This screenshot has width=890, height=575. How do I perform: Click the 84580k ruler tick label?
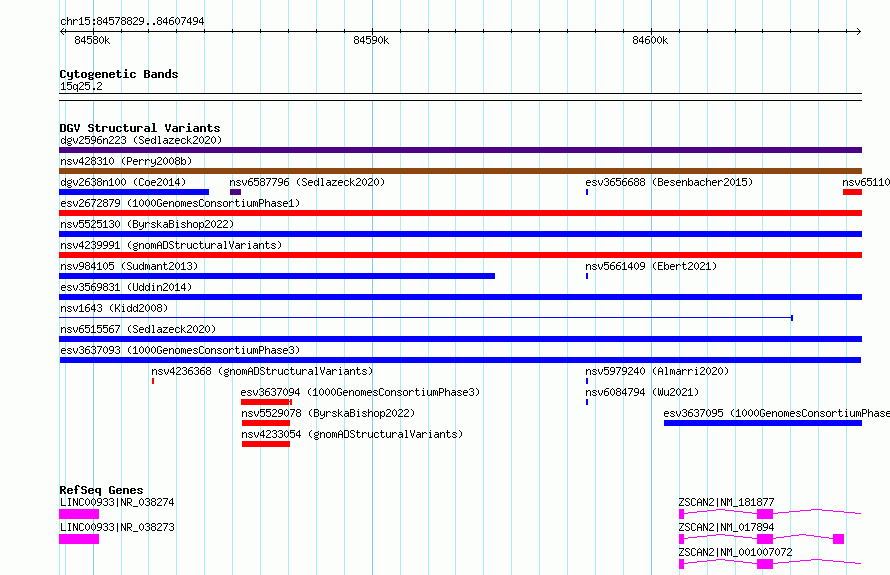pyautogui.click(x=92, y=40)
